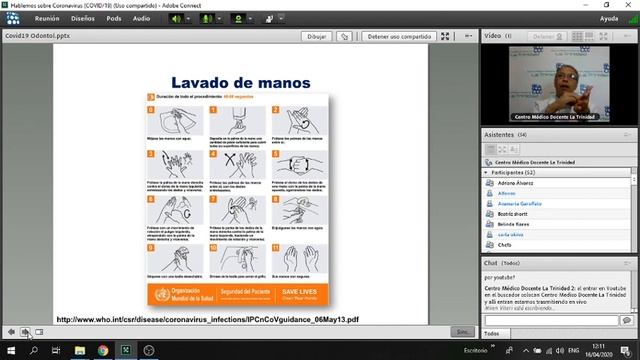Click the presenter webcam video feed
Viewport: 640px width, 360px height.
coord(559,84)
